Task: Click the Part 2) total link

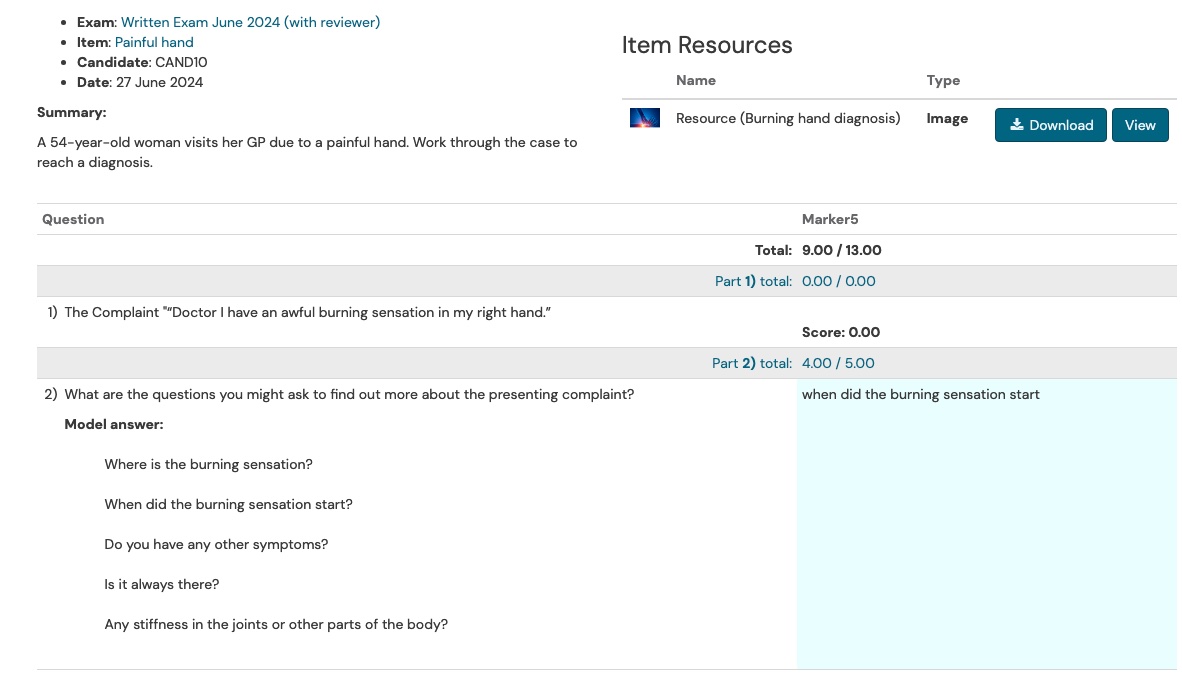Action: [x=751, y=363]
